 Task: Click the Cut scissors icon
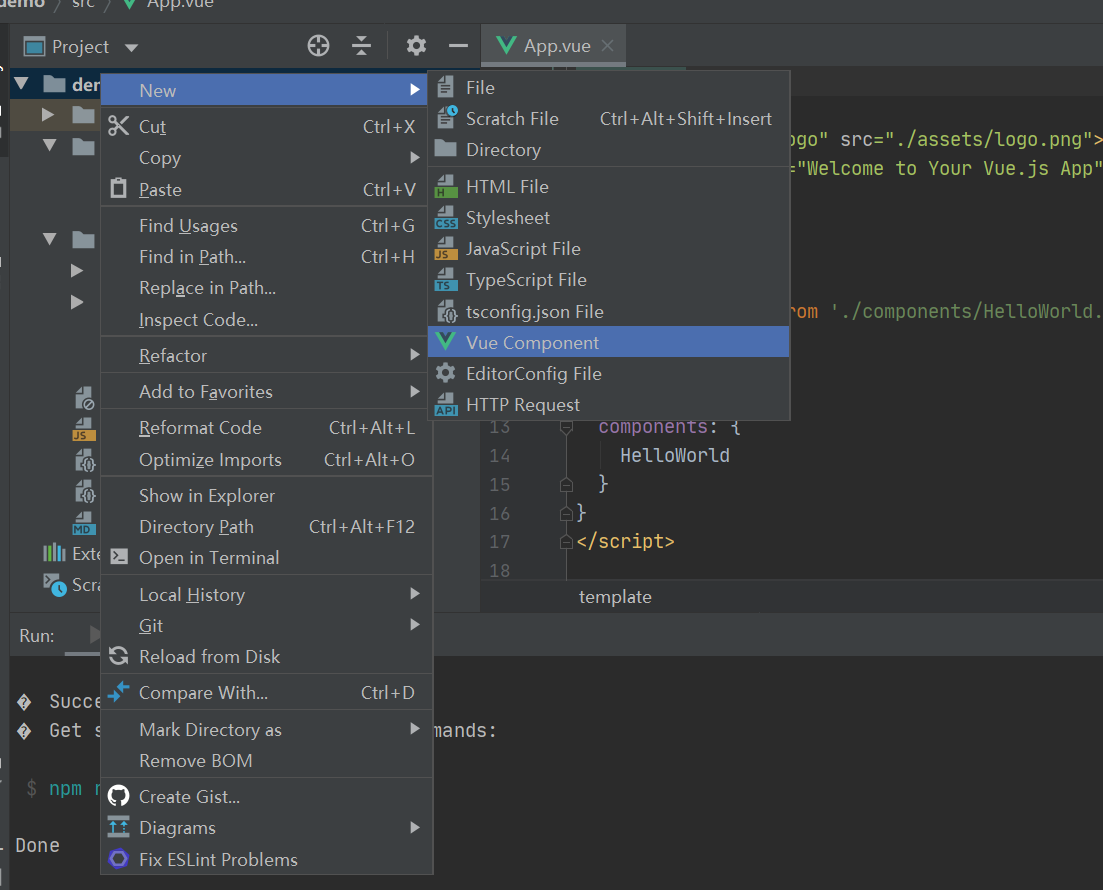(118, 126)
